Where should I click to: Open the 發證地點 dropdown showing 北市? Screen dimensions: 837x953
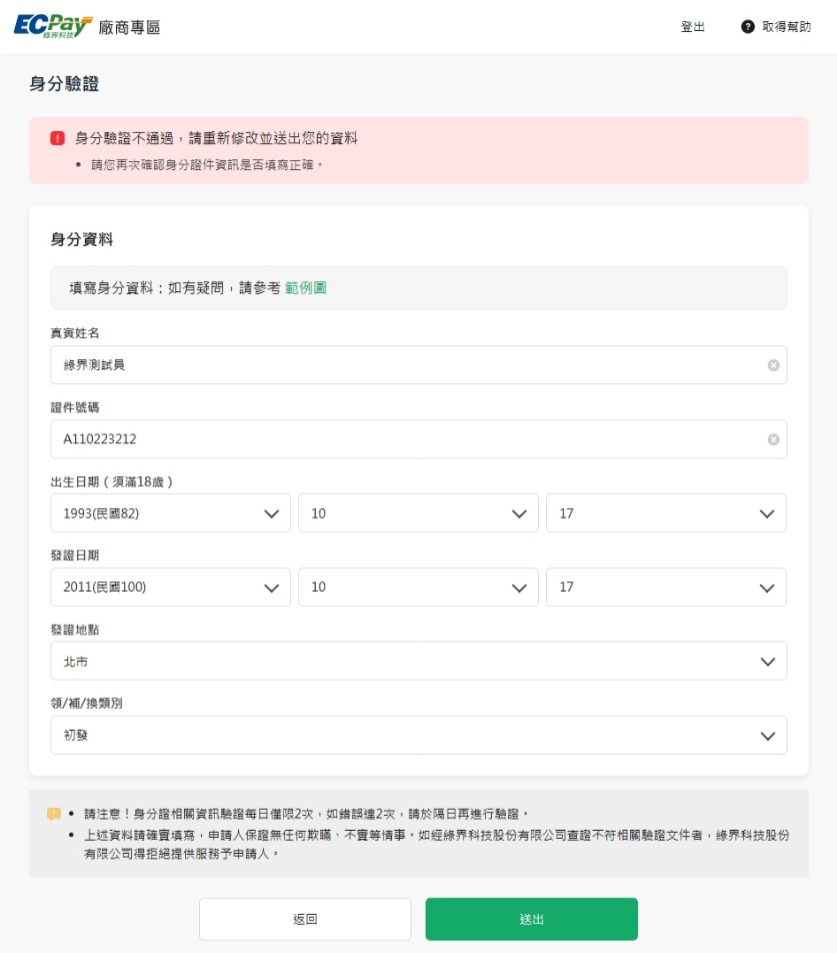pos(418,661)
